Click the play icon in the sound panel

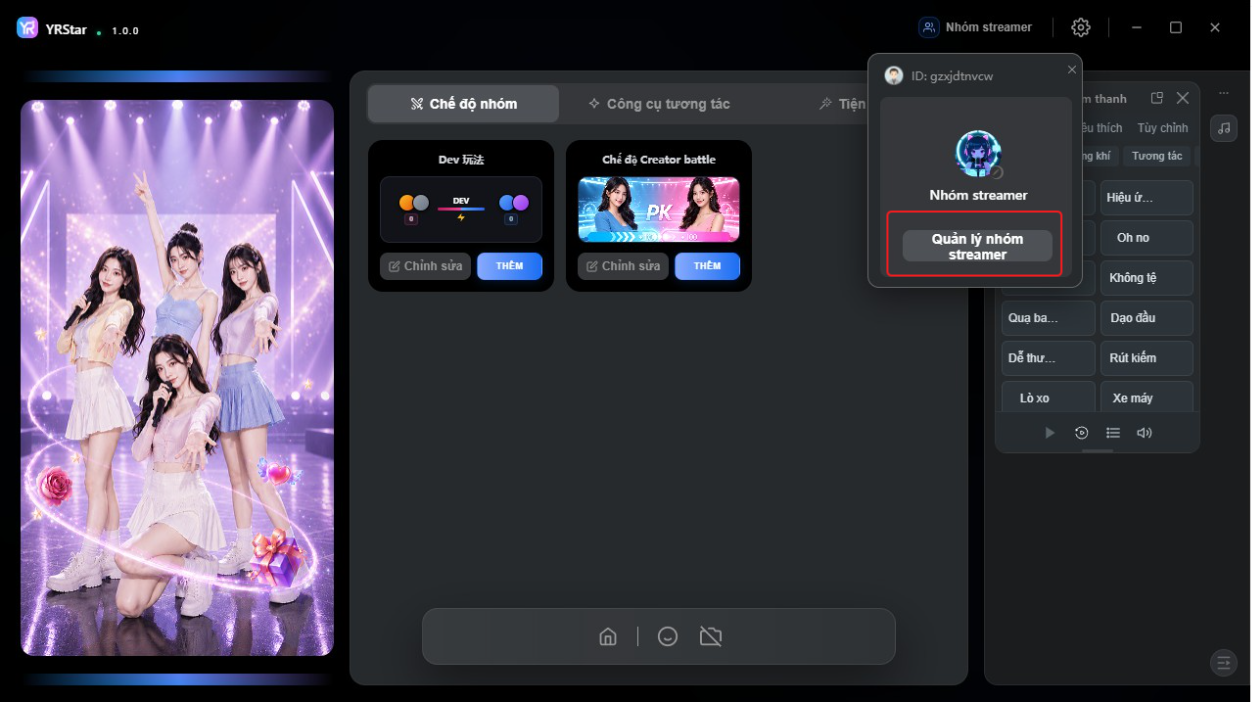[1049, 433]
